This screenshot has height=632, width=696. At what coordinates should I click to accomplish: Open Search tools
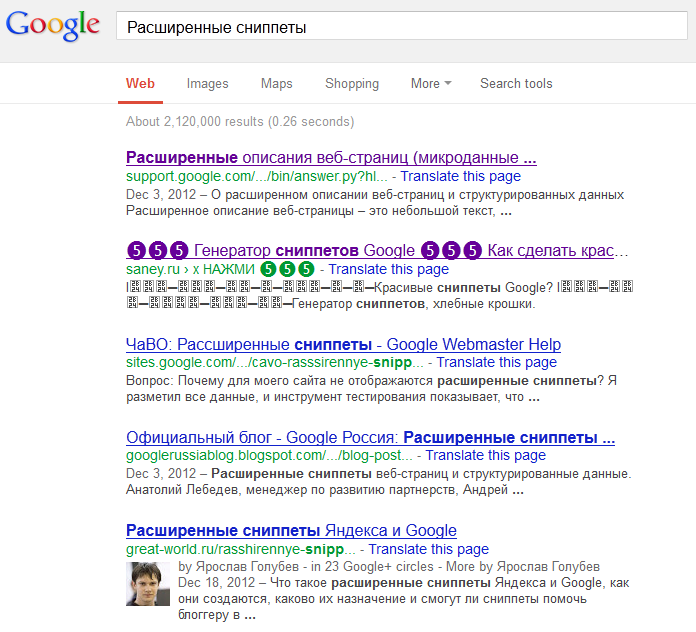pyautogui.click(x=516, y=83)
